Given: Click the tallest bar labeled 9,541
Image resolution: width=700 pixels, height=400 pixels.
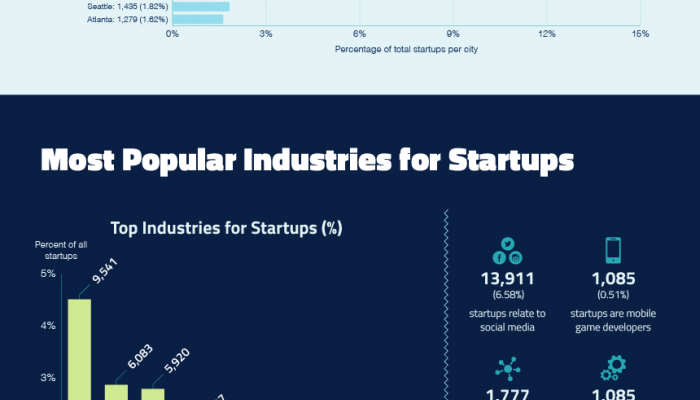Looking at the screenshot, I should [x=79, y=350].
